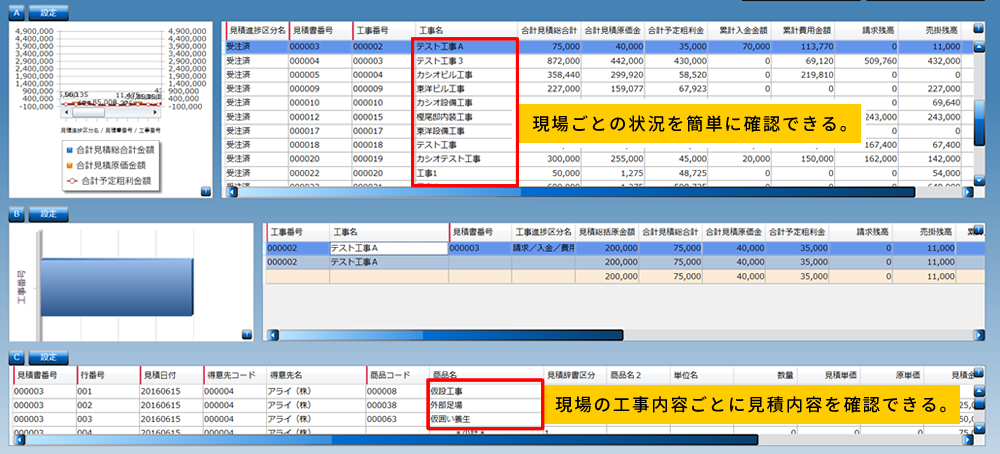This screenshot has height=454, width=1000.
Task: Click the scroll-down arrow in panel A table
Action: click(979, 177)
